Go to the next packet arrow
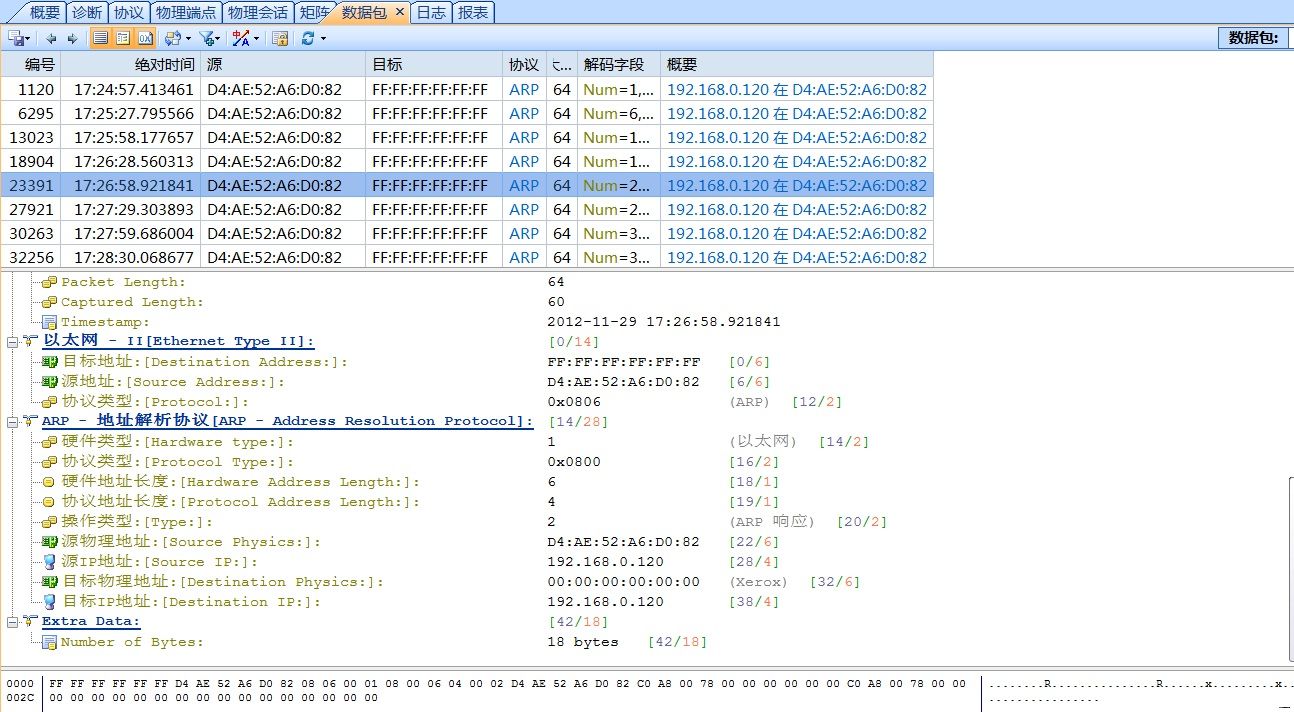This screenshot has height=712, width=1294. point(72,38)
